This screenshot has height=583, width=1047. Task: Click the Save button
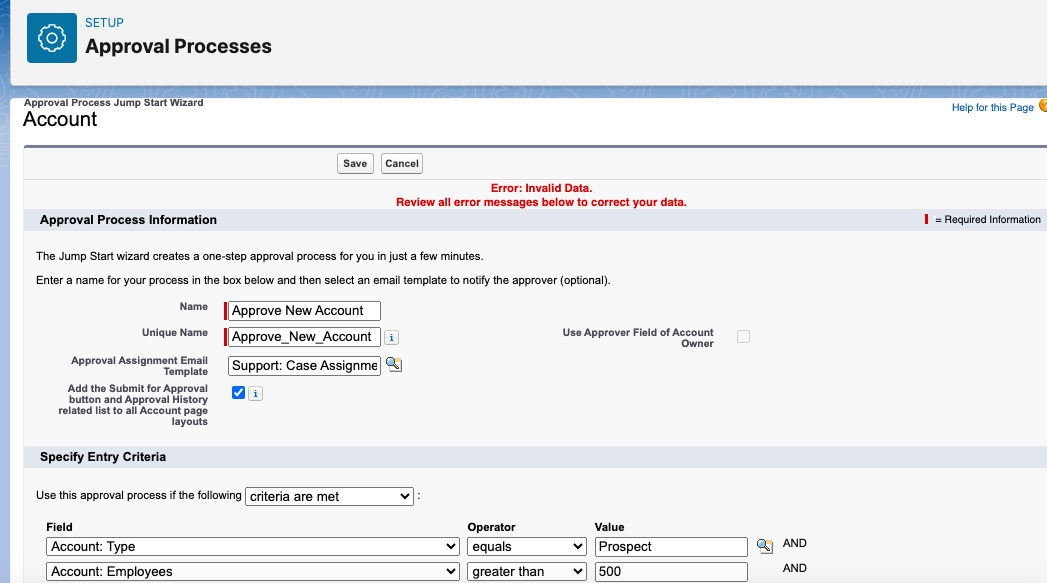tap(355, 164)
